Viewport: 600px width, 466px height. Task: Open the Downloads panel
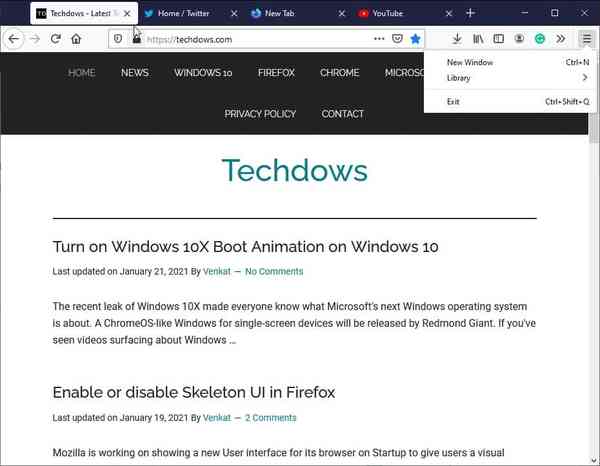click(x=457, y=39)
